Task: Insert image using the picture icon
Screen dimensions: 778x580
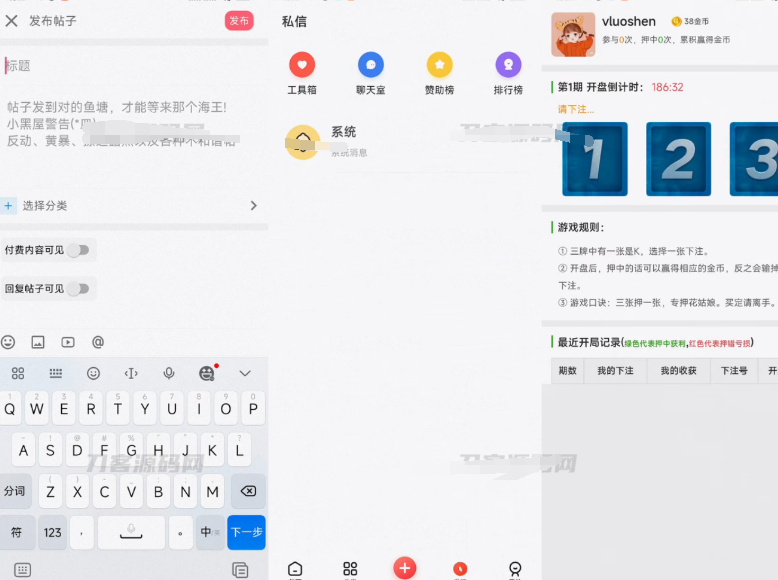Action: 38,342
